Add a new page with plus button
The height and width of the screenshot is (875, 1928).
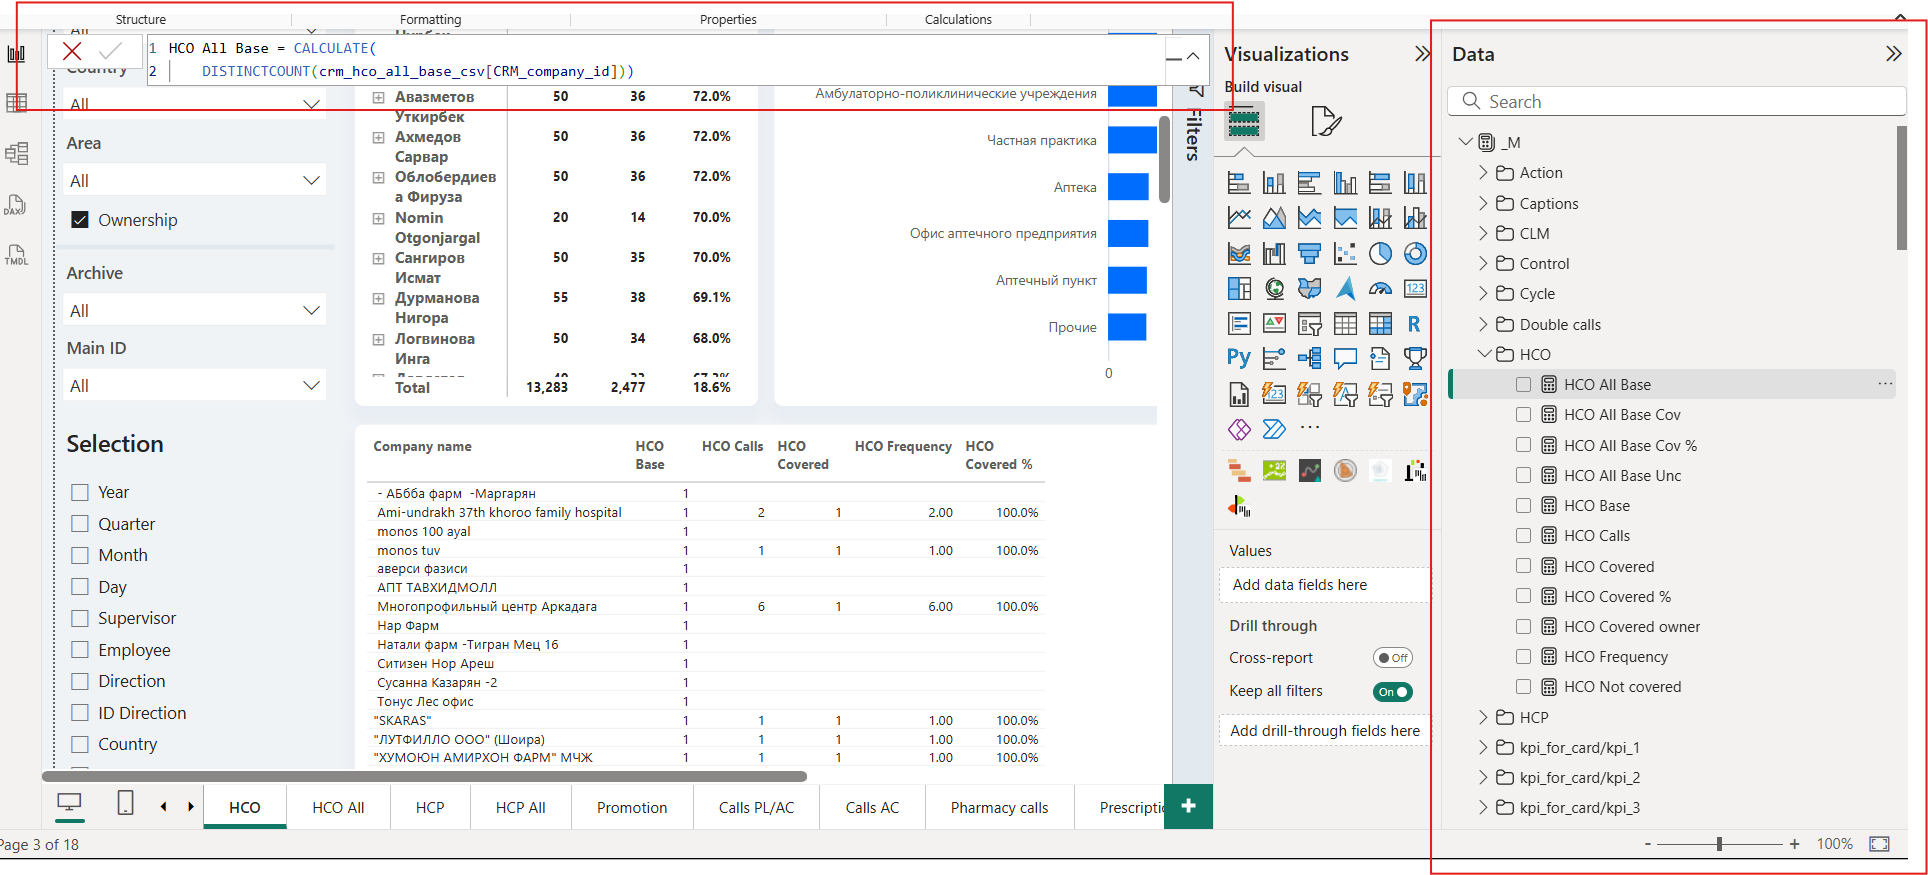click(x=1188, y=806)
